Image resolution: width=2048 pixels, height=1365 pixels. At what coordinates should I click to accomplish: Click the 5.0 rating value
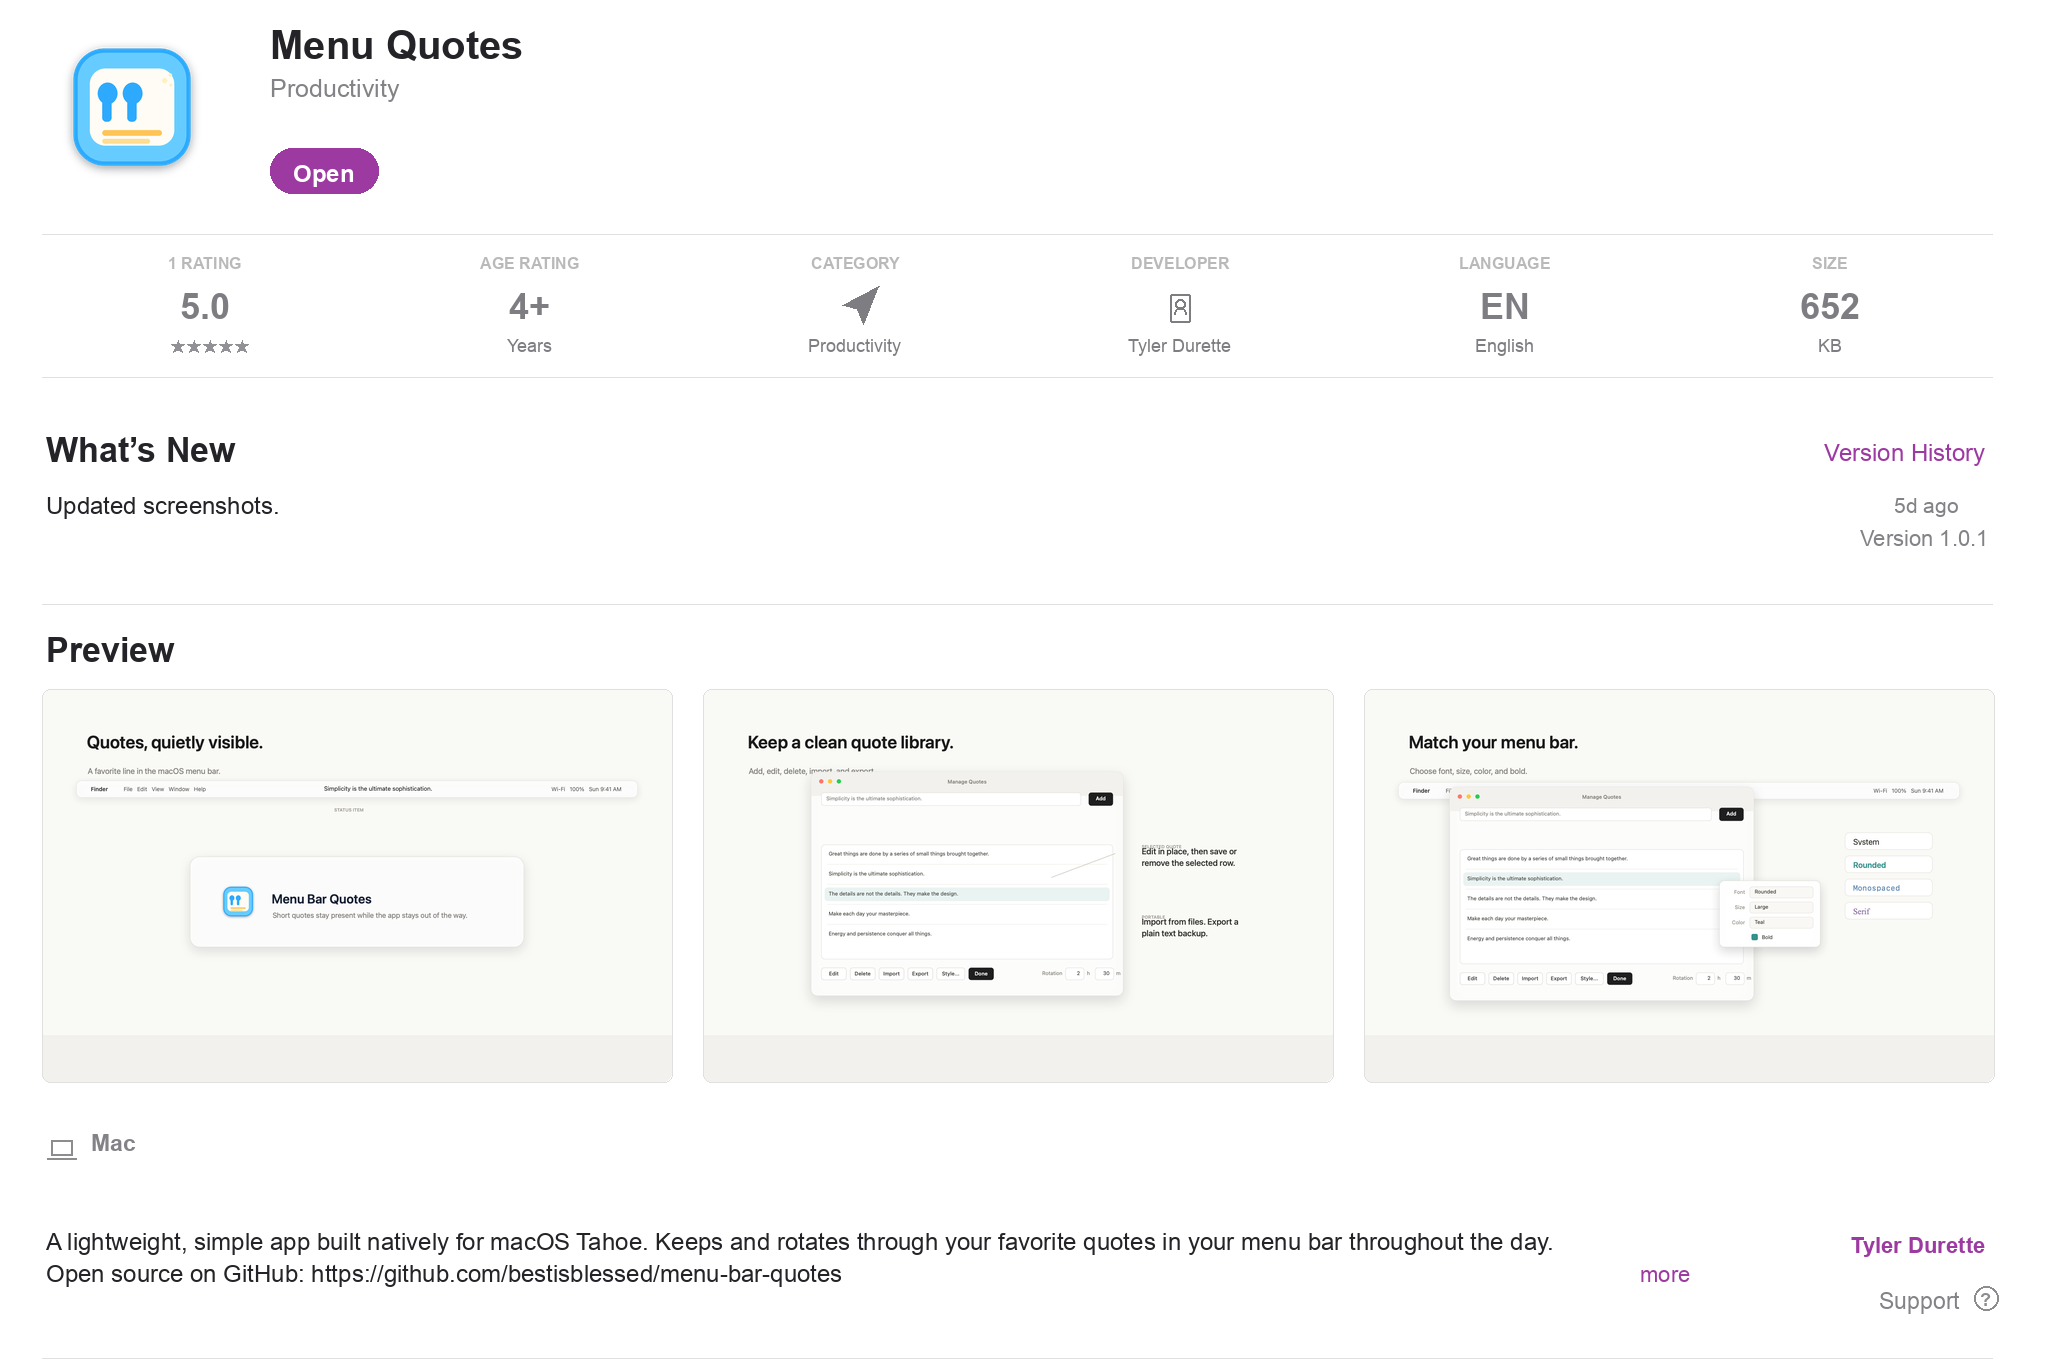point(205,307)
